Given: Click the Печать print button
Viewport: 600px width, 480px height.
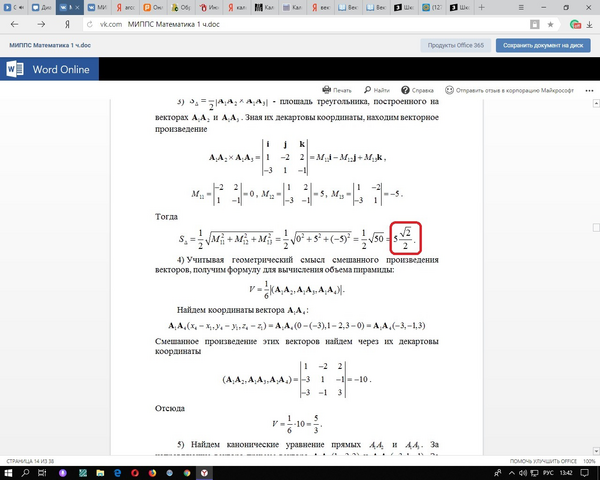Looking at the screenshot, I should 337,90.
